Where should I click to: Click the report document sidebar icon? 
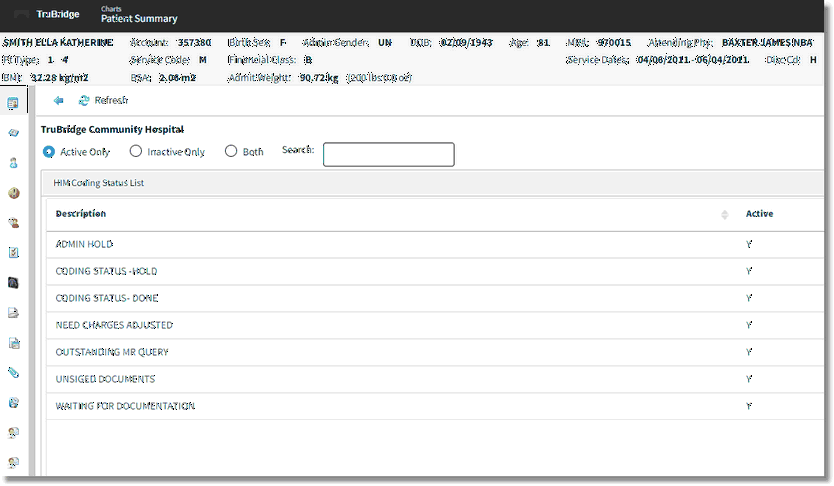click(x=14, y=343)
